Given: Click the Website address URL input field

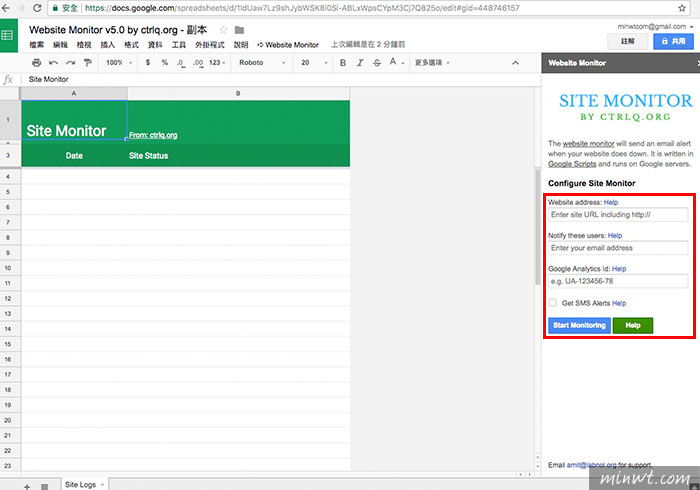Looking at the screenshot, I should pyautogui.click(x=618, y=215).
